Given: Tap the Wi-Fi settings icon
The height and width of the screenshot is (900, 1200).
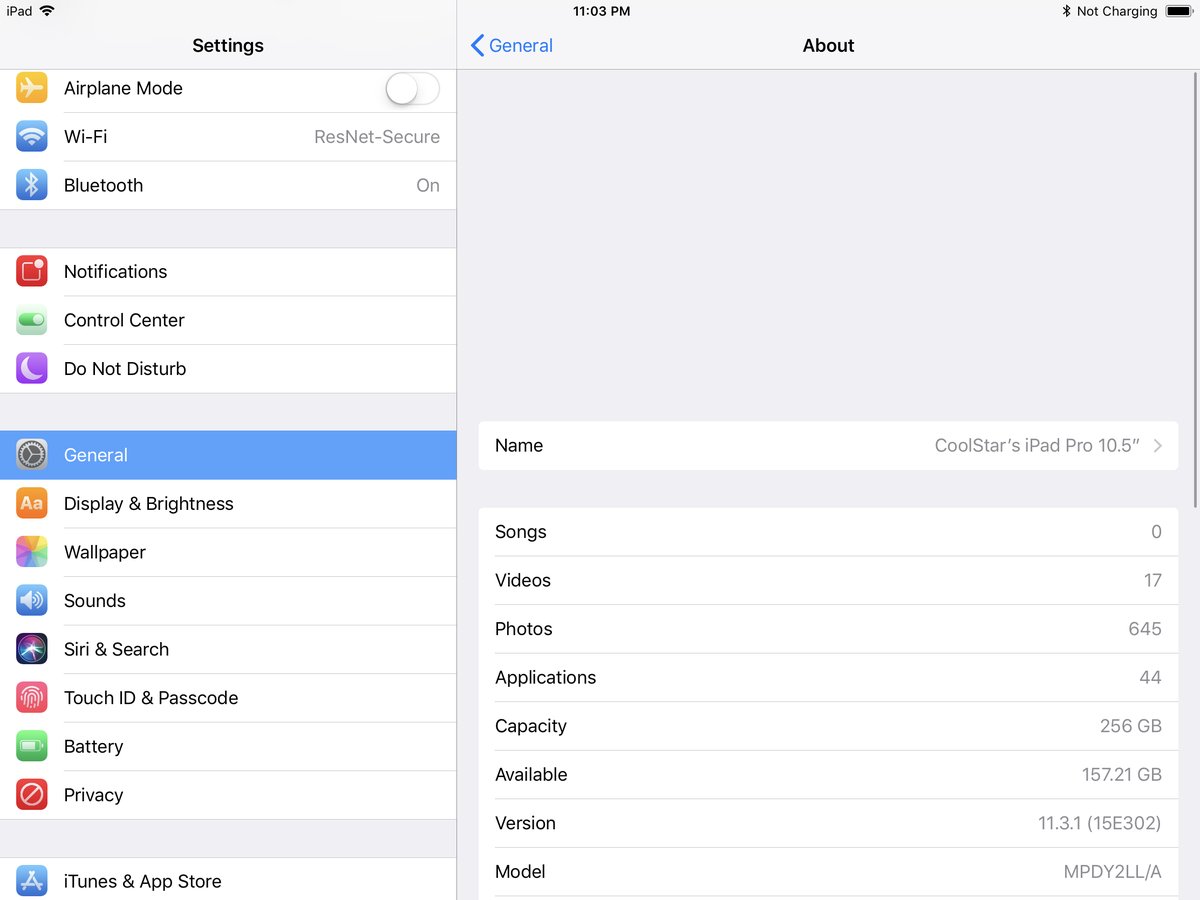Looking at the screenshot, I should point(32,137).
